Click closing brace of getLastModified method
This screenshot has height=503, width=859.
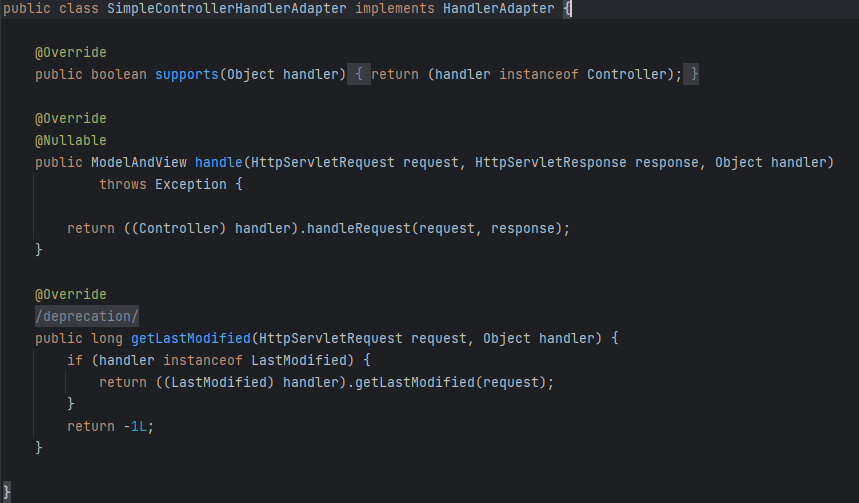click(x=39, y=448)
